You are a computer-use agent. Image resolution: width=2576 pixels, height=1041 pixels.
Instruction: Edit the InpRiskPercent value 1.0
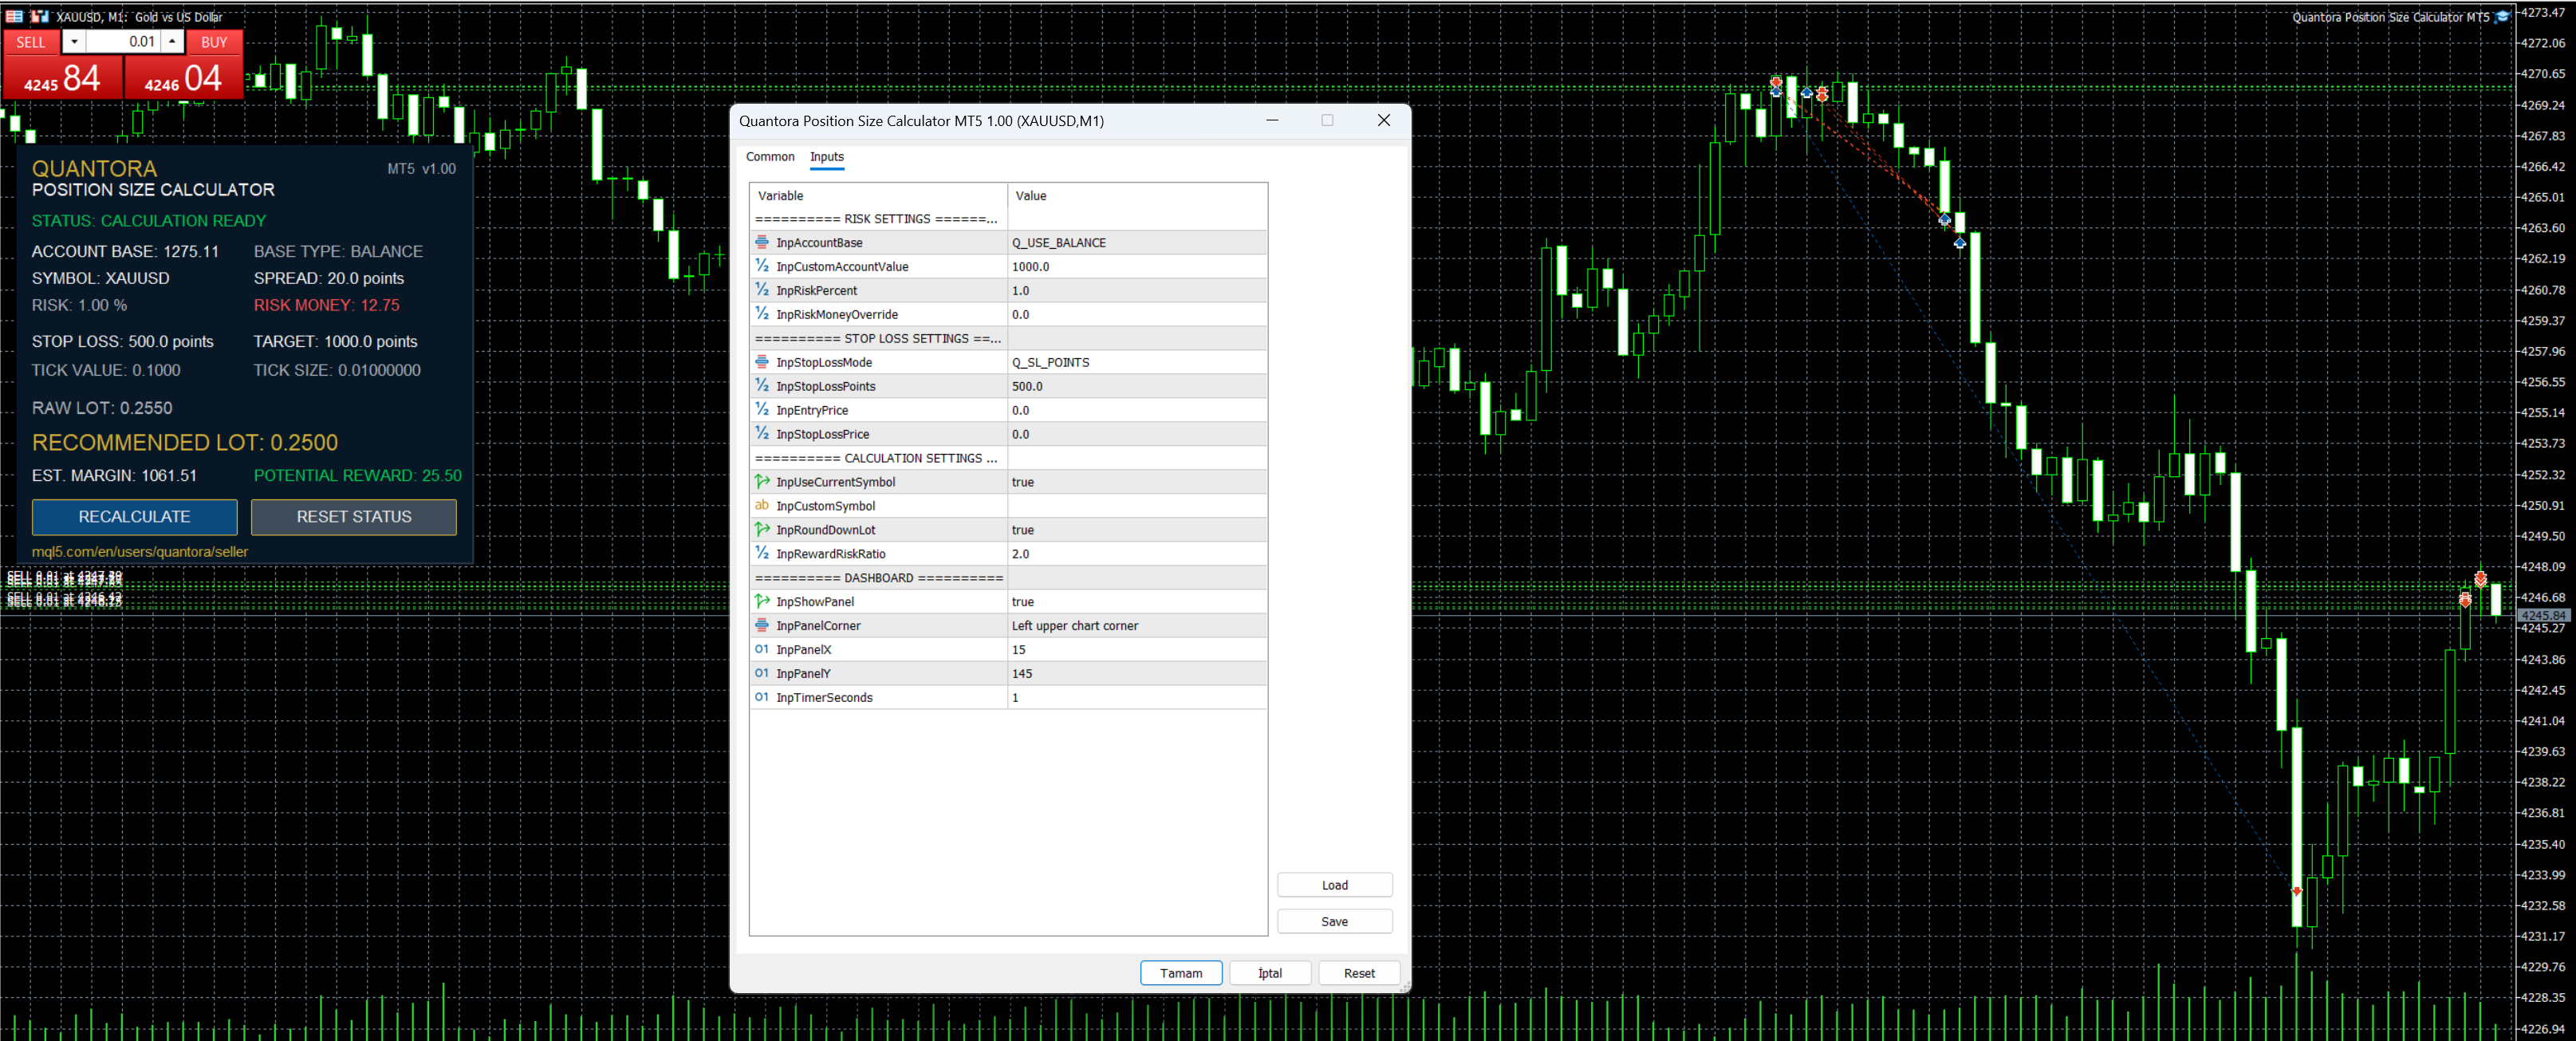pos(1137,291)
